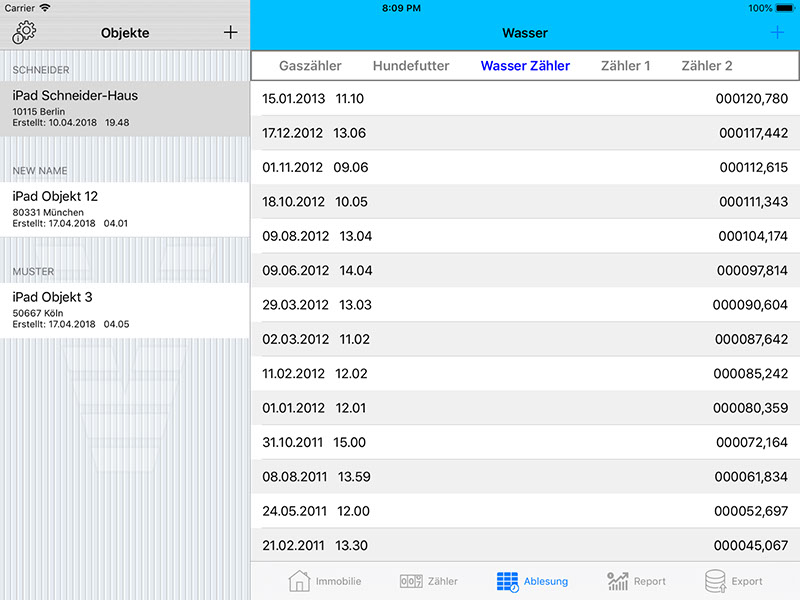800x600 pixels.
Task: Add new object with plus icon
Action: click(x=230, y=32)
